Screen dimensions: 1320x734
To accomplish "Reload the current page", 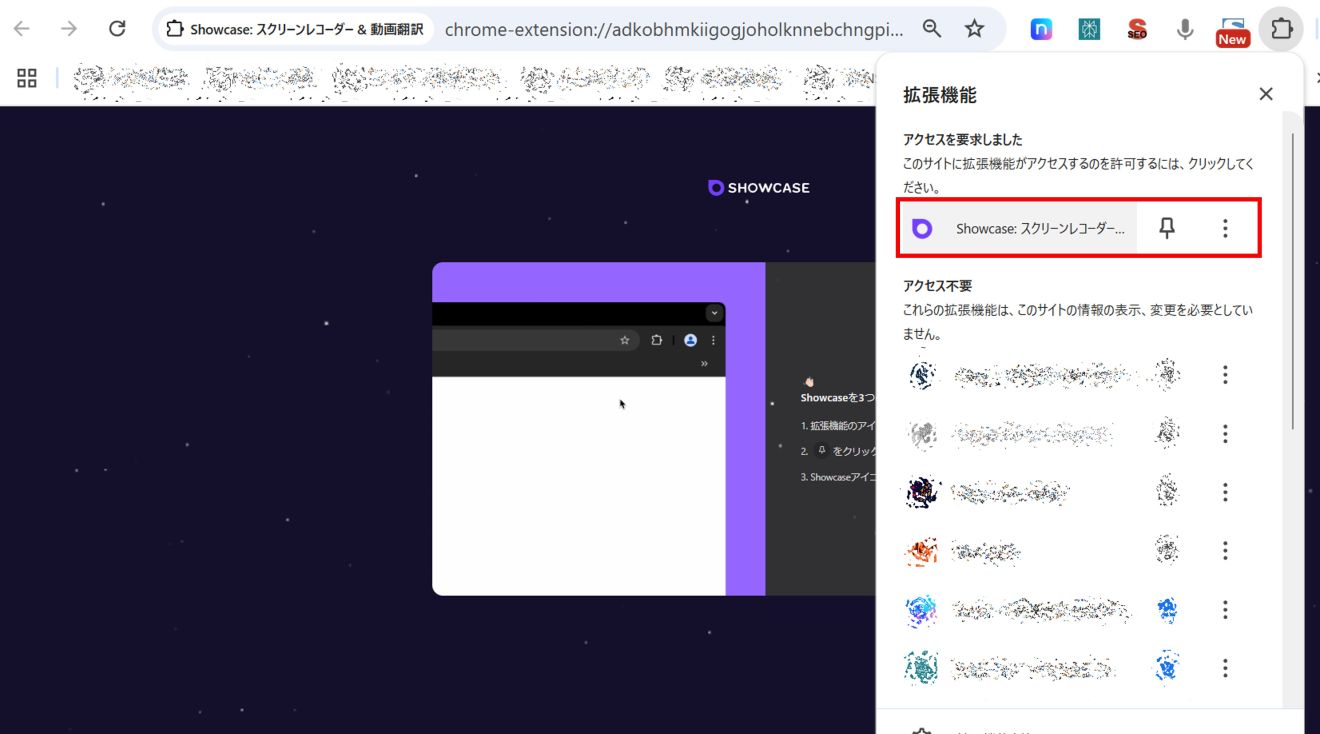I will 117,29.
